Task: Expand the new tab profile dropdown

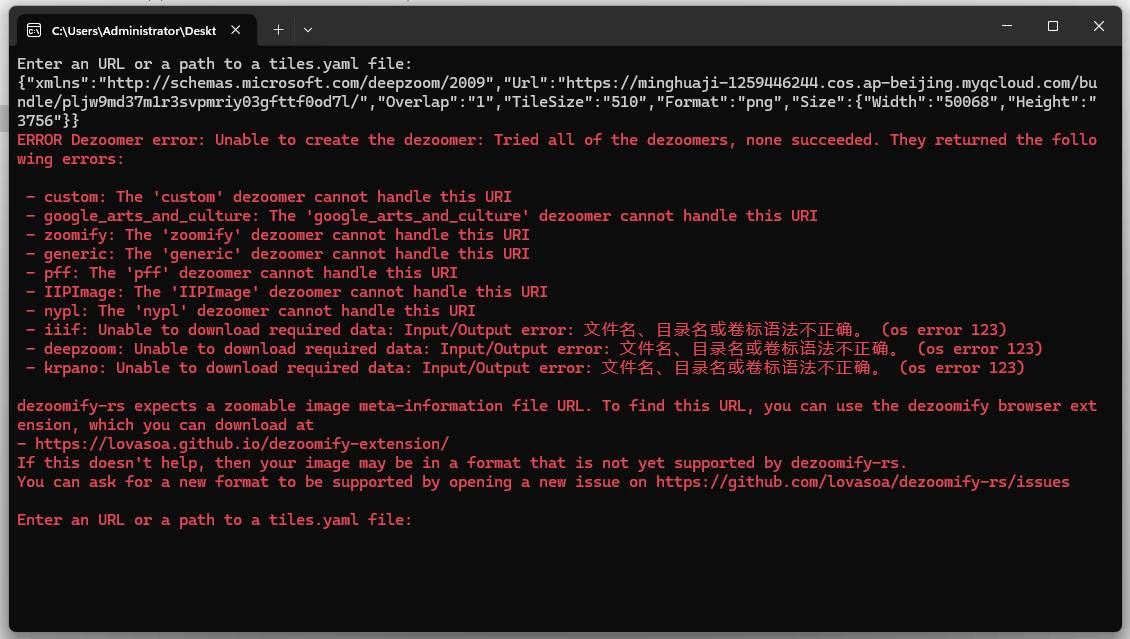Action: click(x=308, y=30)
